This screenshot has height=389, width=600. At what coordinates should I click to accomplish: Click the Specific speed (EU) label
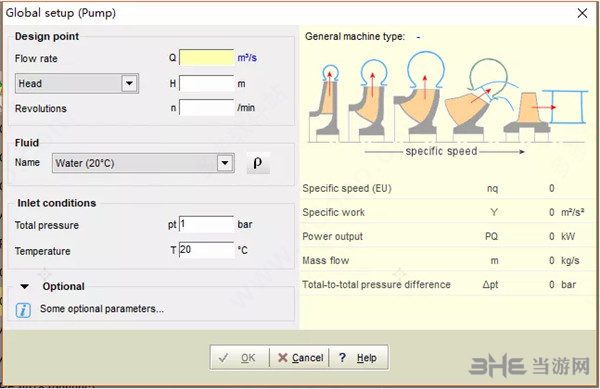click(347, 188)
